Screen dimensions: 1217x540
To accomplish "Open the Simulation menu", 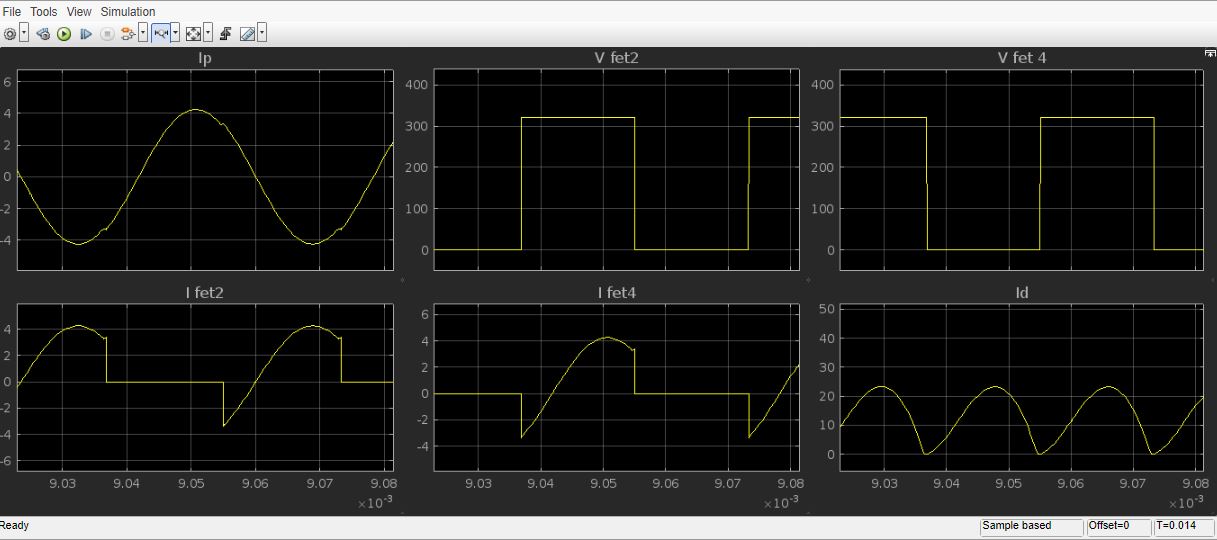I will (127, 12).
